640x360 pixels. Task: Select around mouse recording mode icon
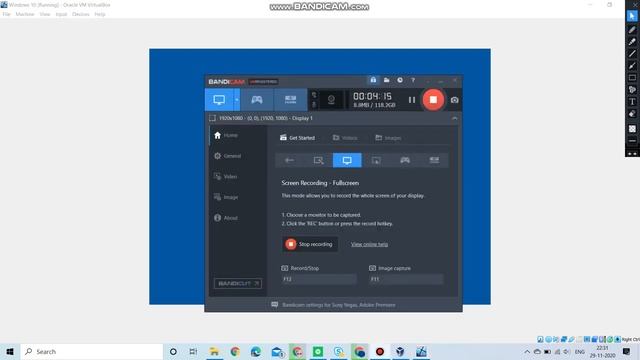pos(376,160)
